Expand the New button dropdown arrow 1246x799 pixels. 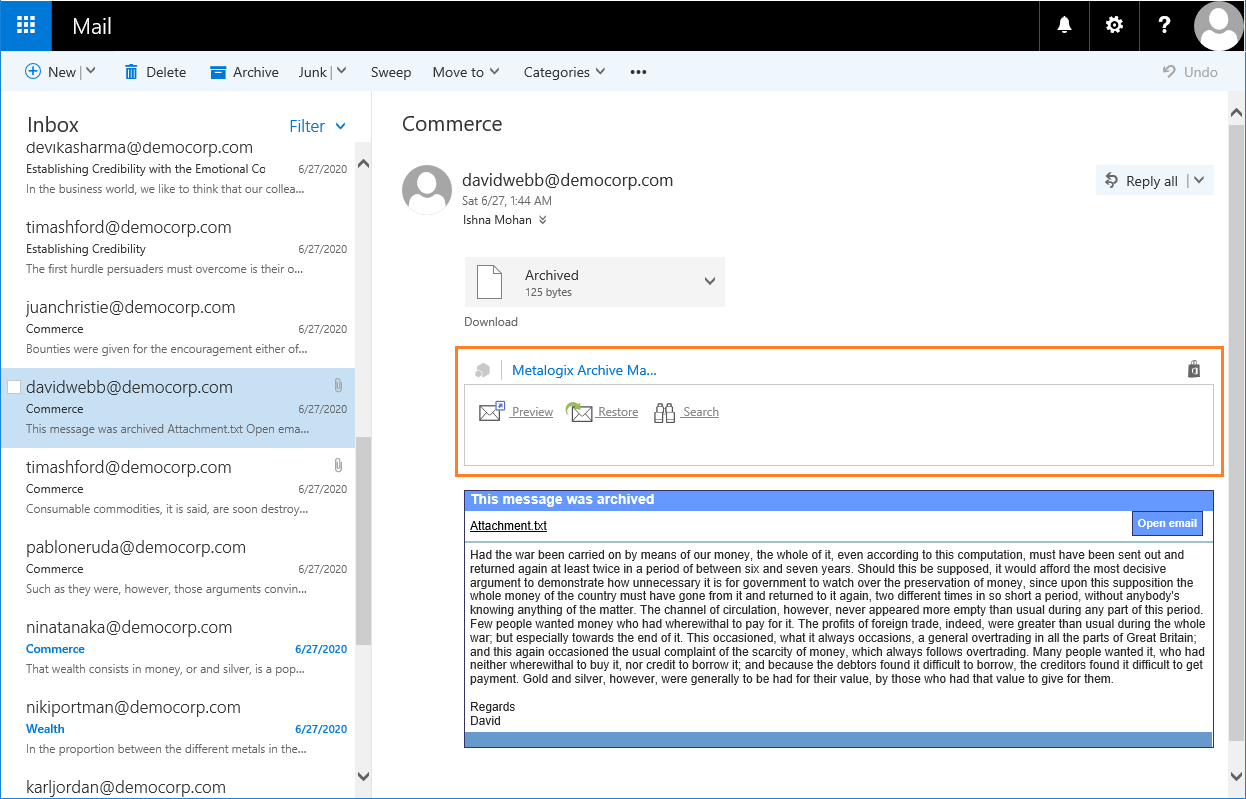point(91,71)
